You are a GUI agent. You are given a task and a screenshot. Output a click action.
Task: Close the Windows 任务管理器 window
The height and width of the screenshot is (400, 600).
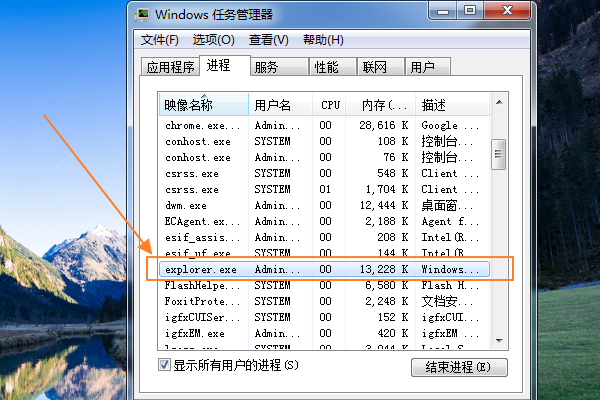tap(507, 11)
